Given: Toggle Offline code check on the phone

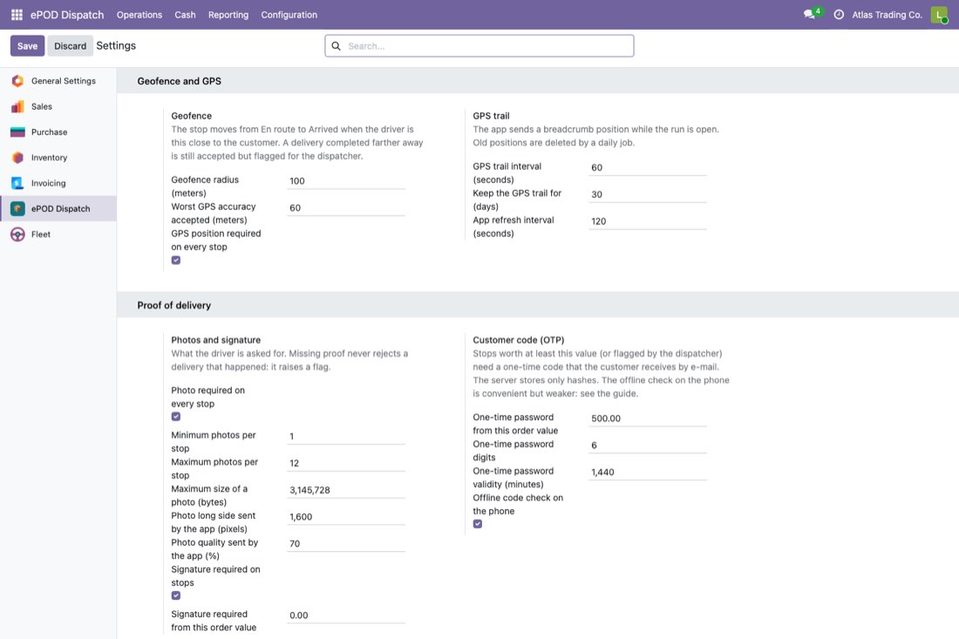Looking at the screenshot, I should point(478,524).
